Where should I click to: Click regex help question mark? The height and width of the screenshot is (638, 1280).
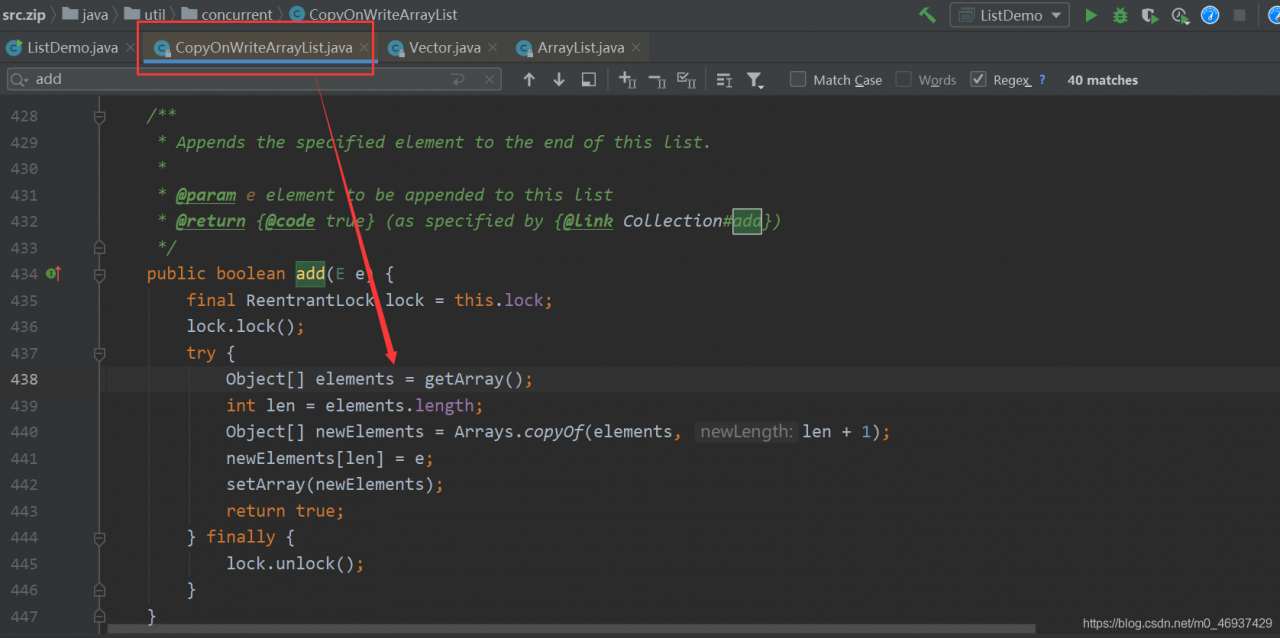(1042, 80)
